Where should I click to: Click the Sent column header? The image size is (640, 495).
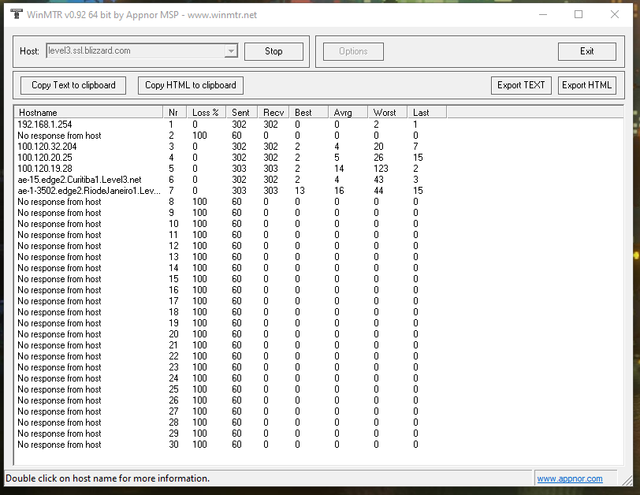click(242, 112)
